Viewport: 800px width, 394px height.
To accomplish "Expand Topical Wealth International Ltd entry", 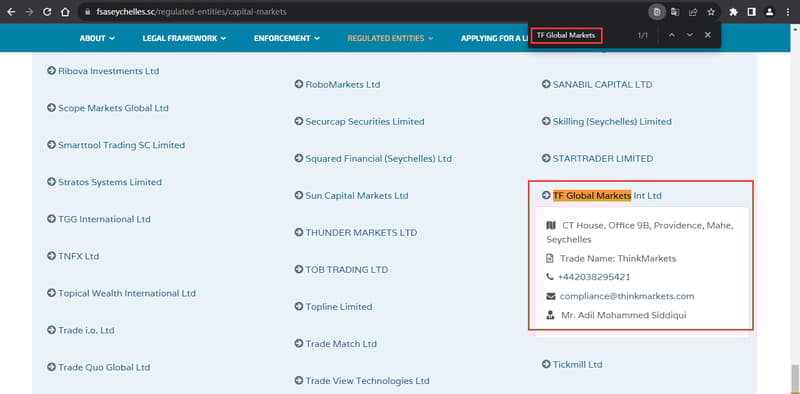I will point(121,293).
